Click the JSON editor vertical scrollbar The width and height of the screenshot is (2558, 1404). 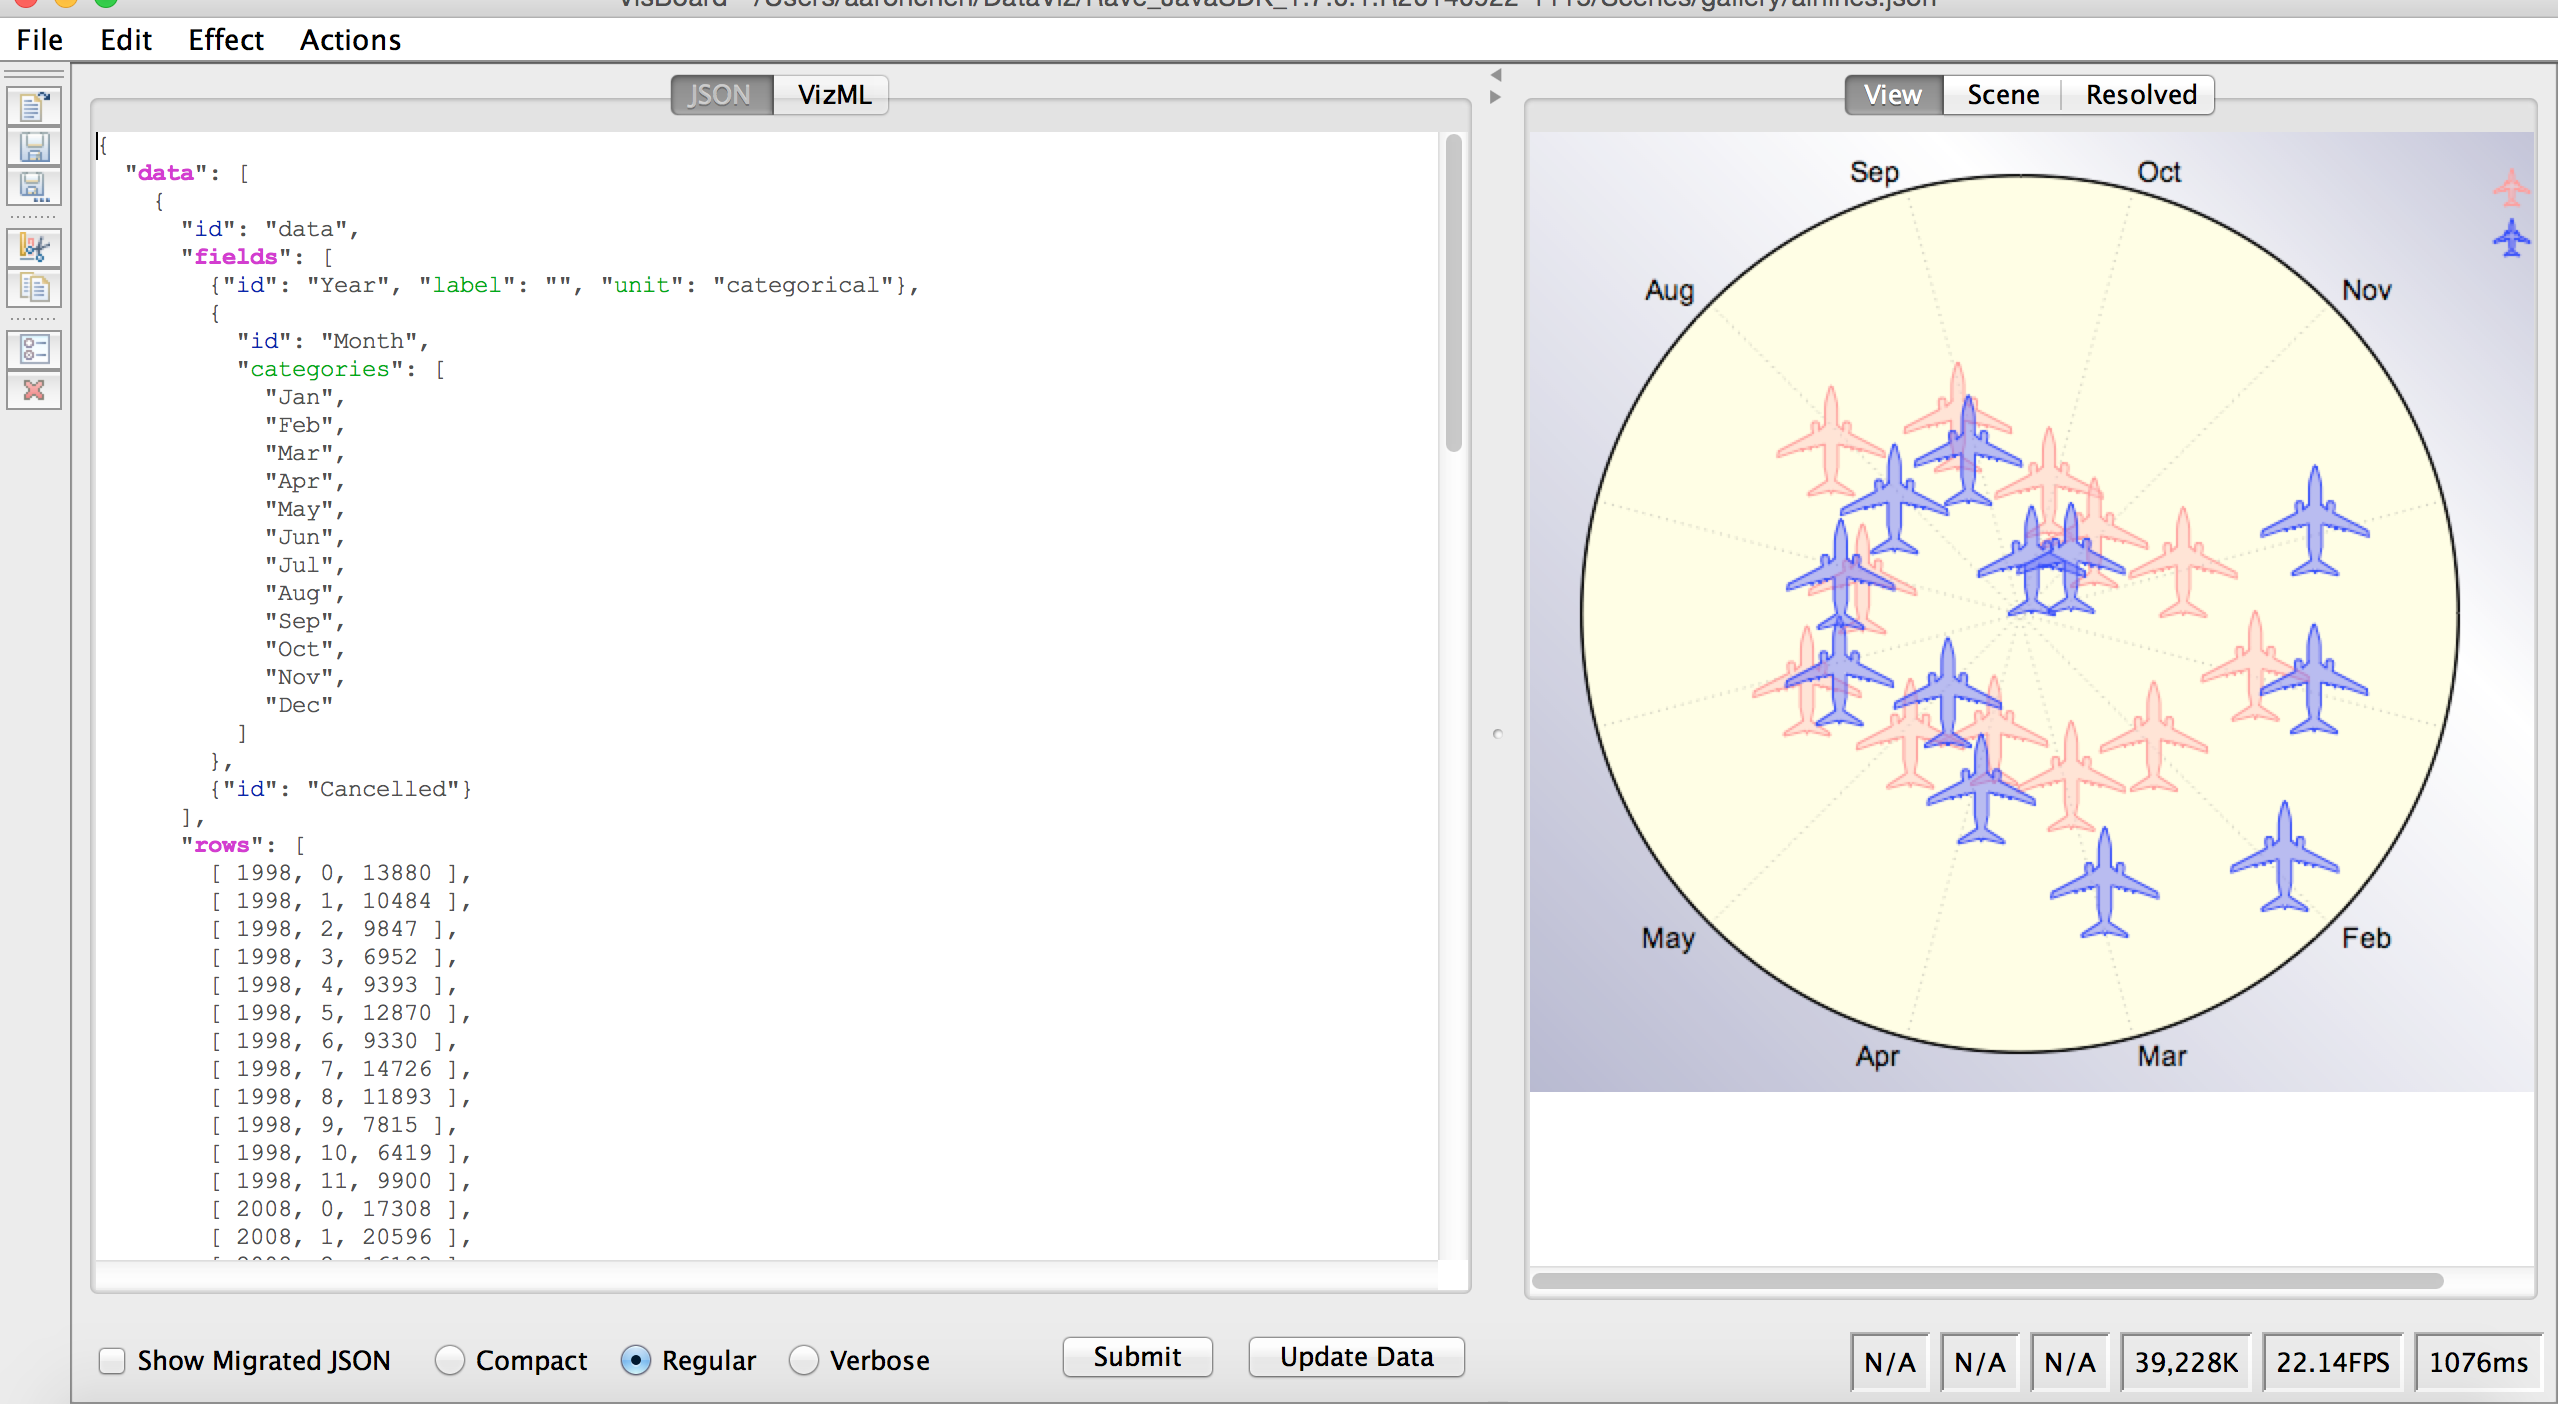coord(1453,295)
